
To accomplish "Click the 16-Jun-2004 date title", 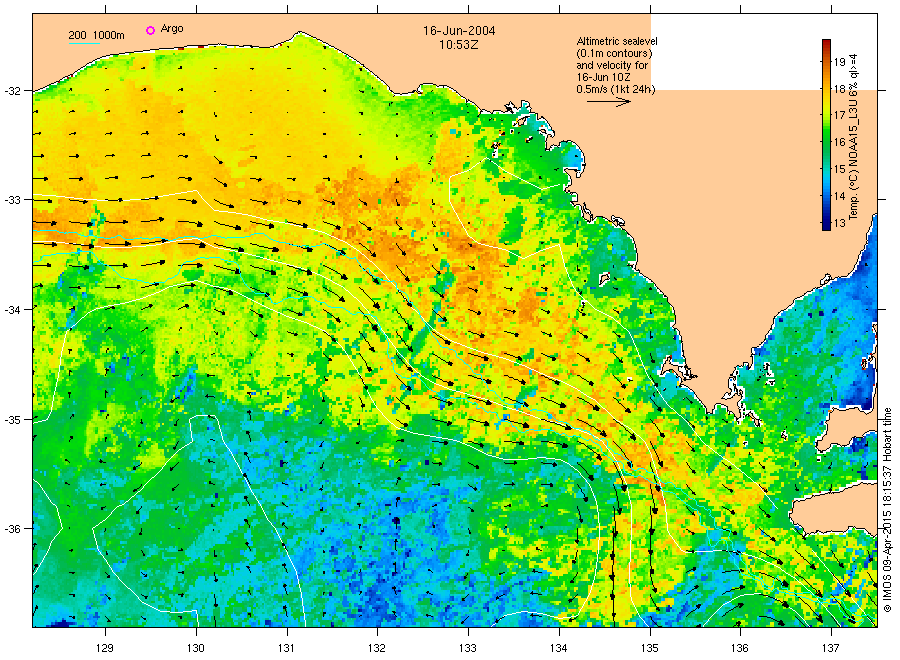I will tap(459, 30).
